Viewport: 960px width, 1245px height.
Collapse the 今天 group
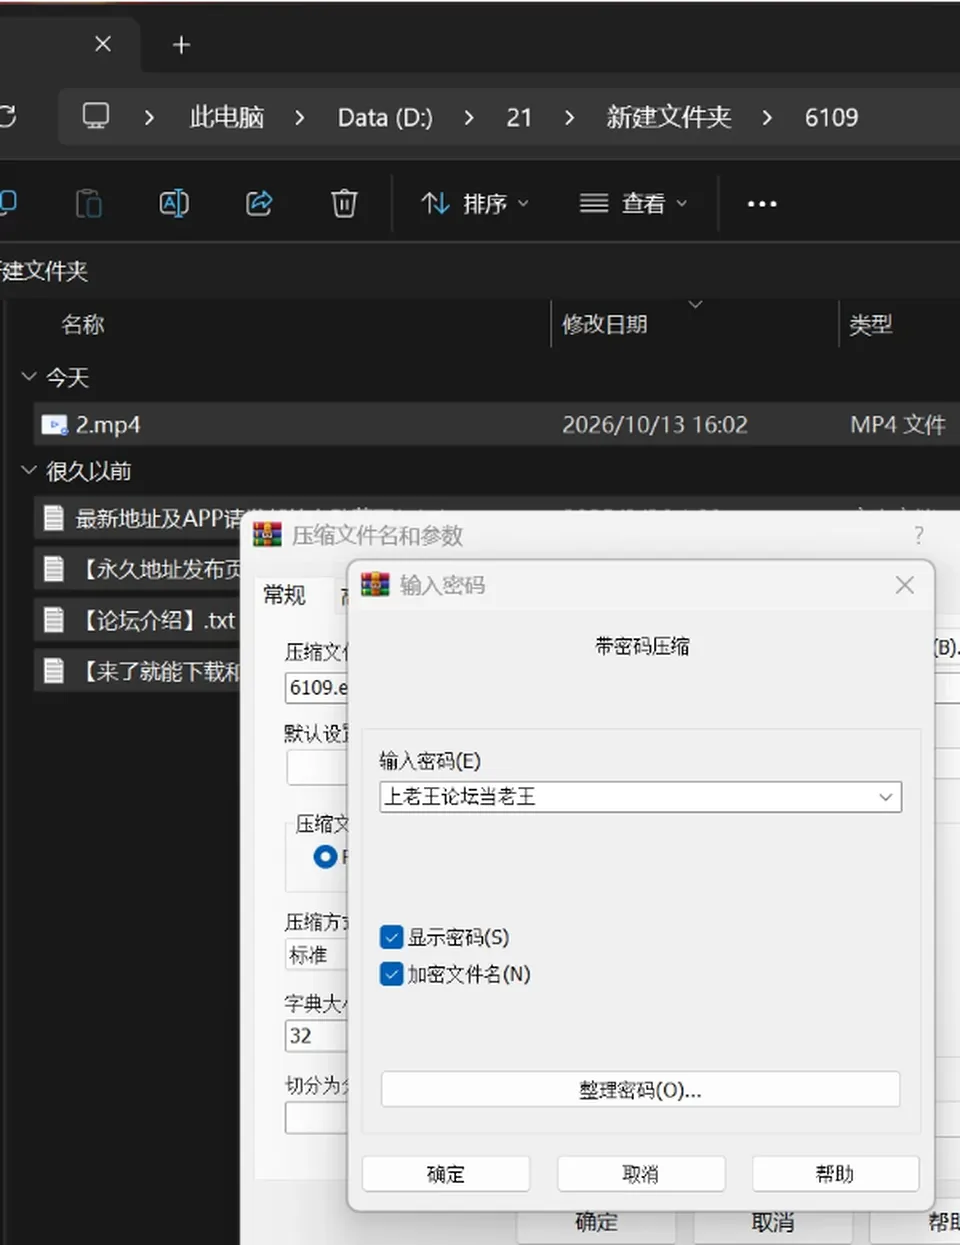(28, 377)
